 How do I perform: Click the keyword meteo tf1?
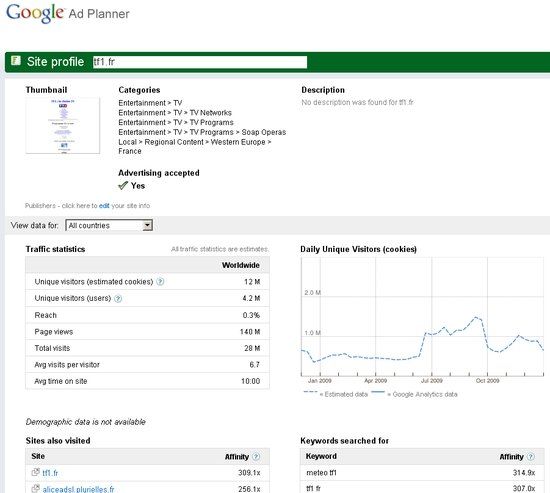coord(321,473)
